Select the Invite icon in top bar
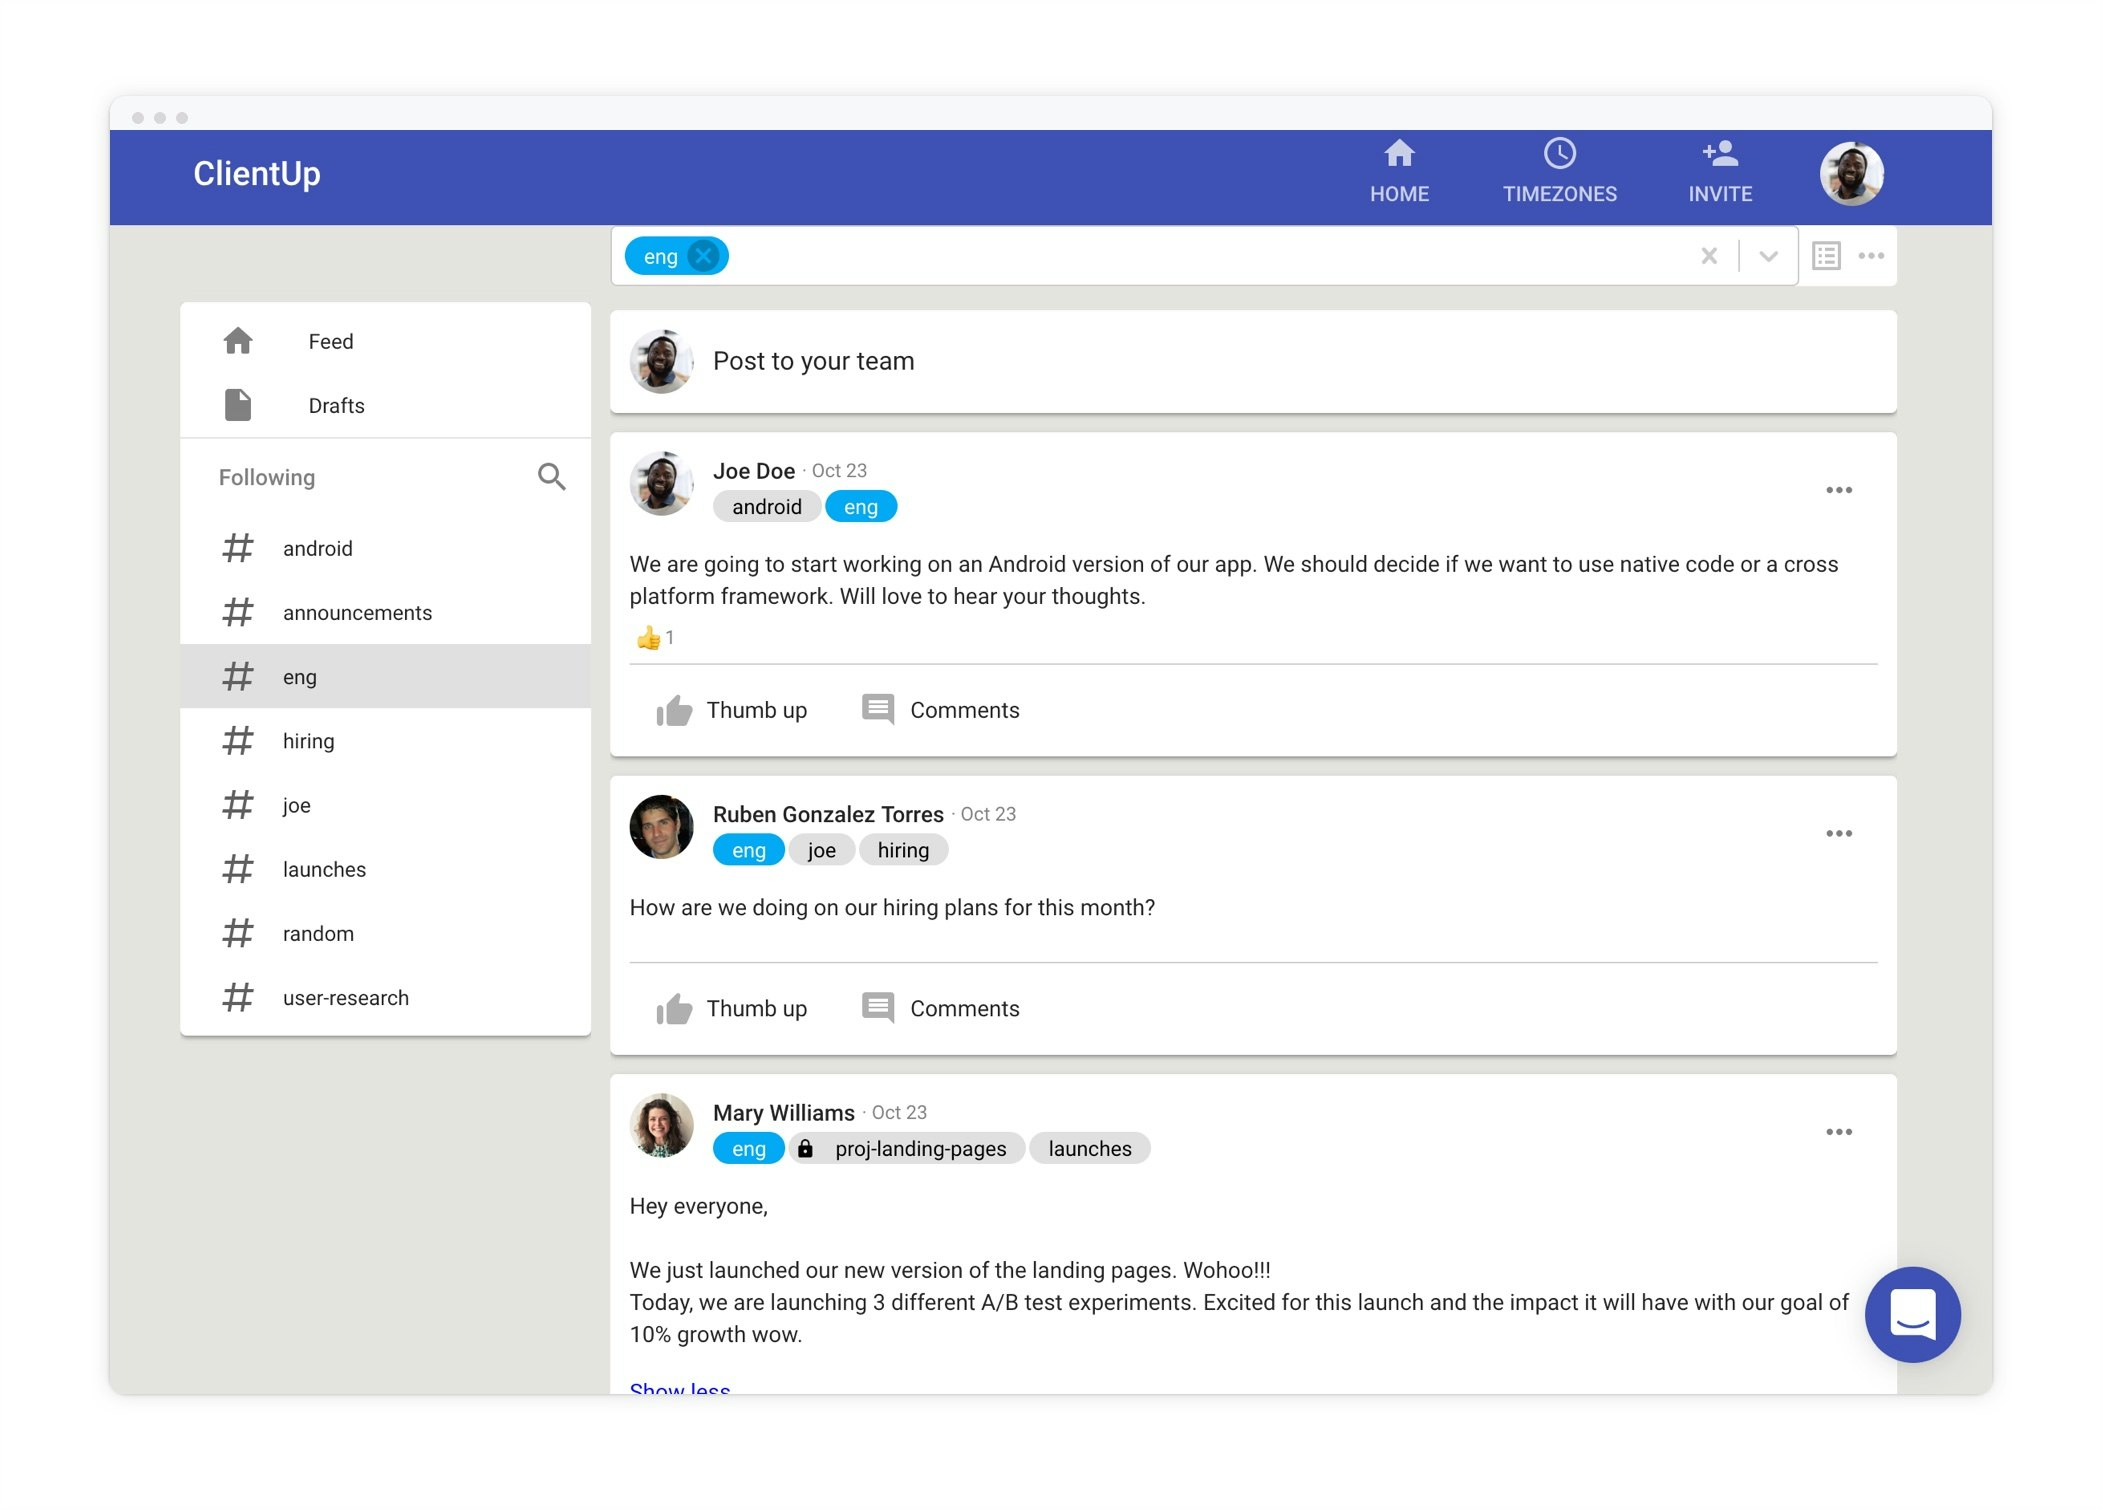The image size is (2102, 1510). tap(1718, 170)
